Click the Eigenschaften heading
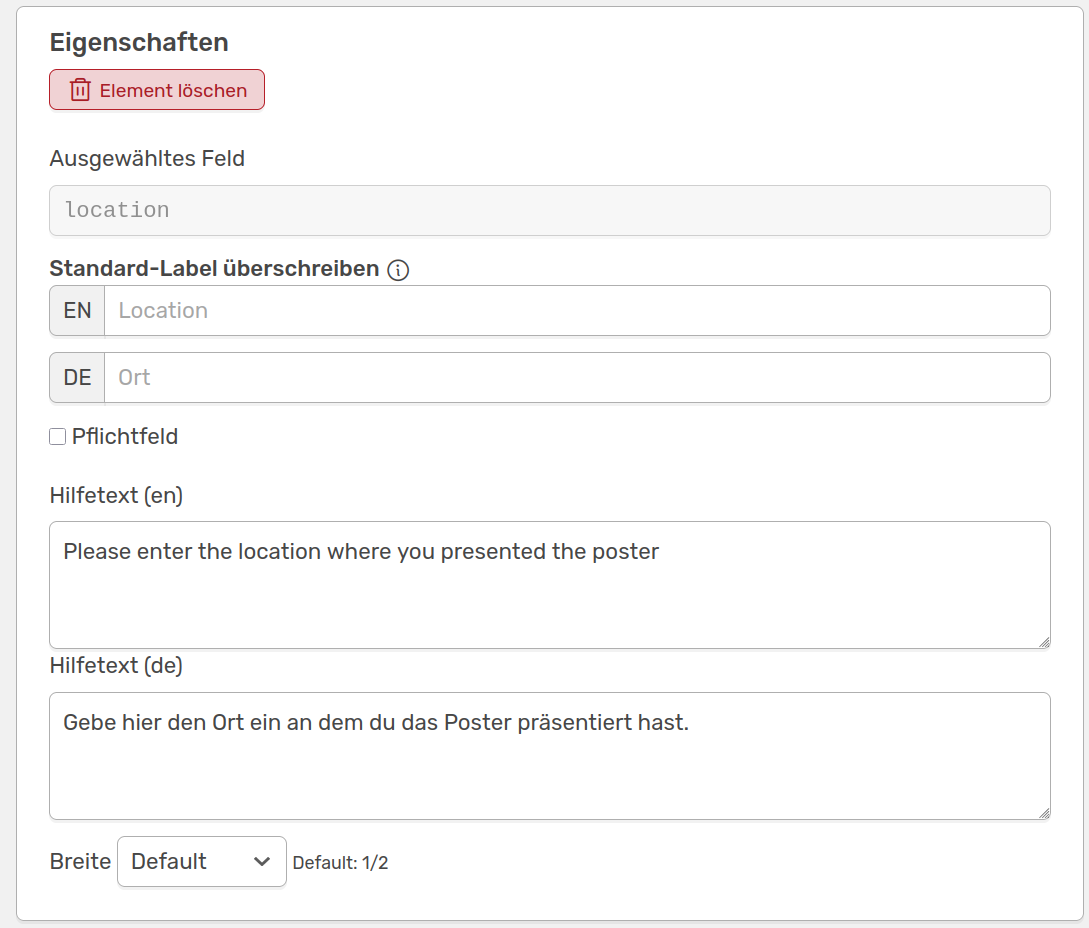Viewport: 1089px width, 928px height. click(x=139, y=42)
